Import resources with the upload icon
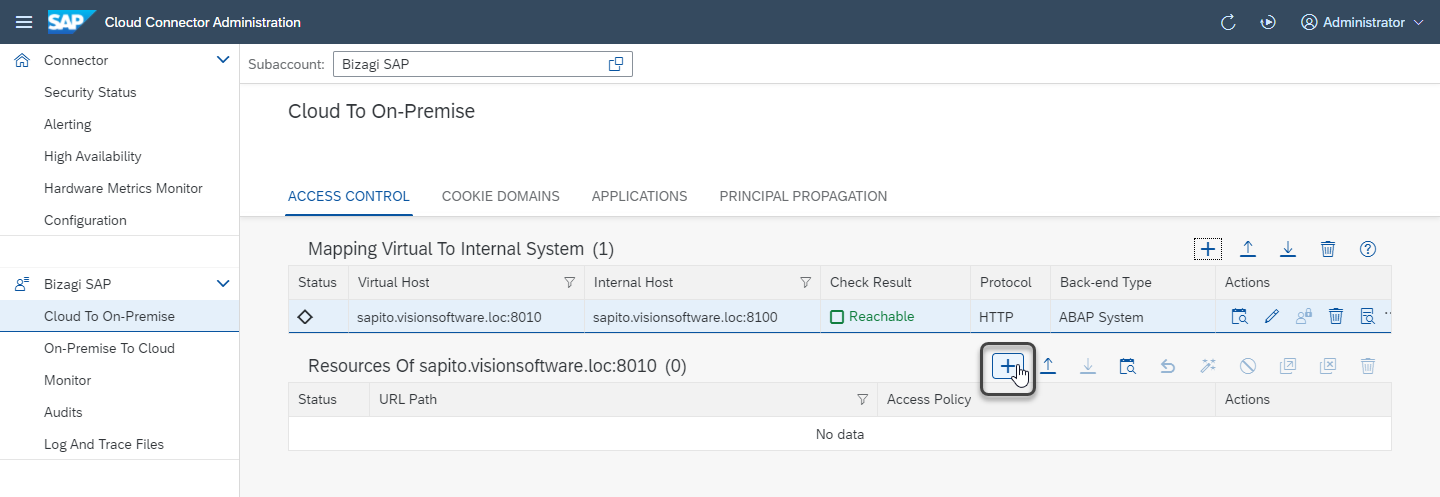Viewport: 1440px width, 497px height. click(x=1048, y=366)
